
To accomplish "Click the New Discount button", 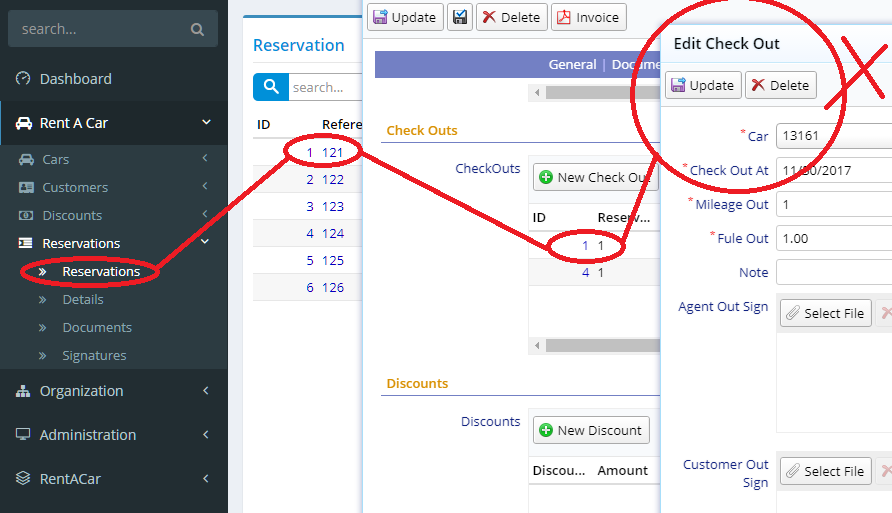I will 591,431.
